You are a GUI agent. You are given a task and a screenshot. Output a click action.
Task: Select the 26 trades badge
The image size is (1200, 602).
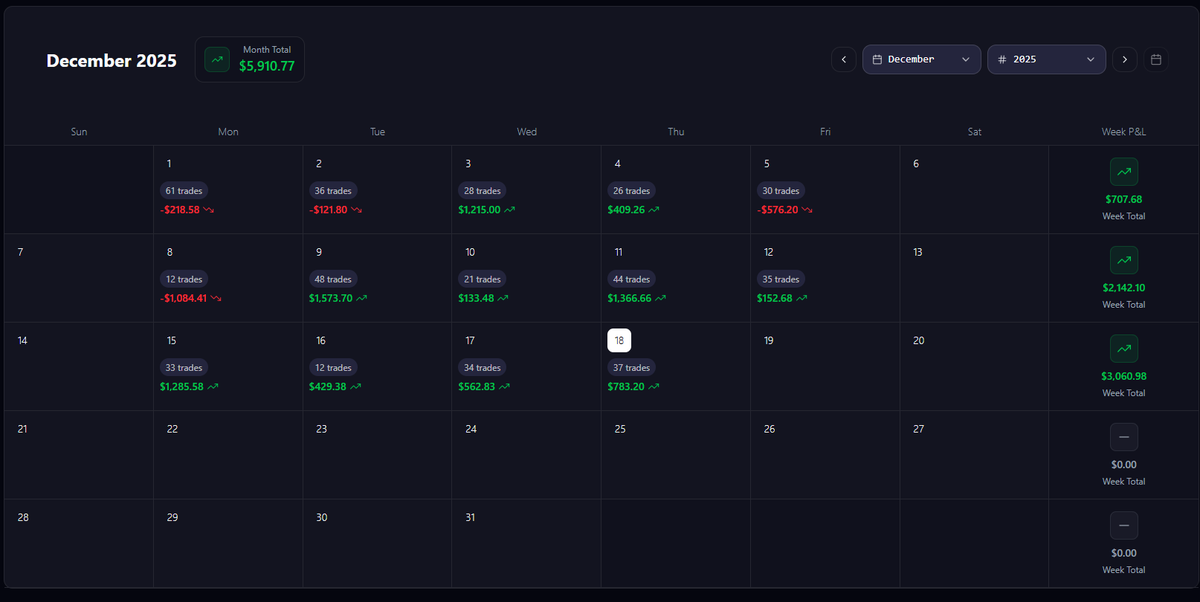tap(631, 191)
